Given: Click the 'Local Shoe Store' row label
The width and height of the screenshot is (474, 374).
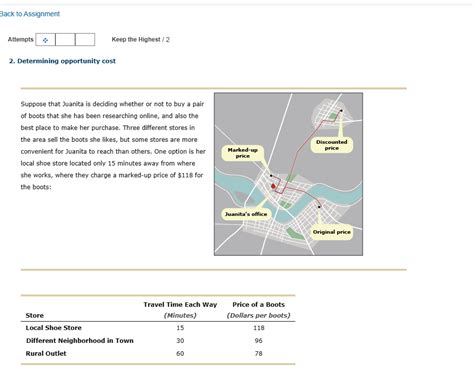Looking at the screenshot, I should click(53, 328).
